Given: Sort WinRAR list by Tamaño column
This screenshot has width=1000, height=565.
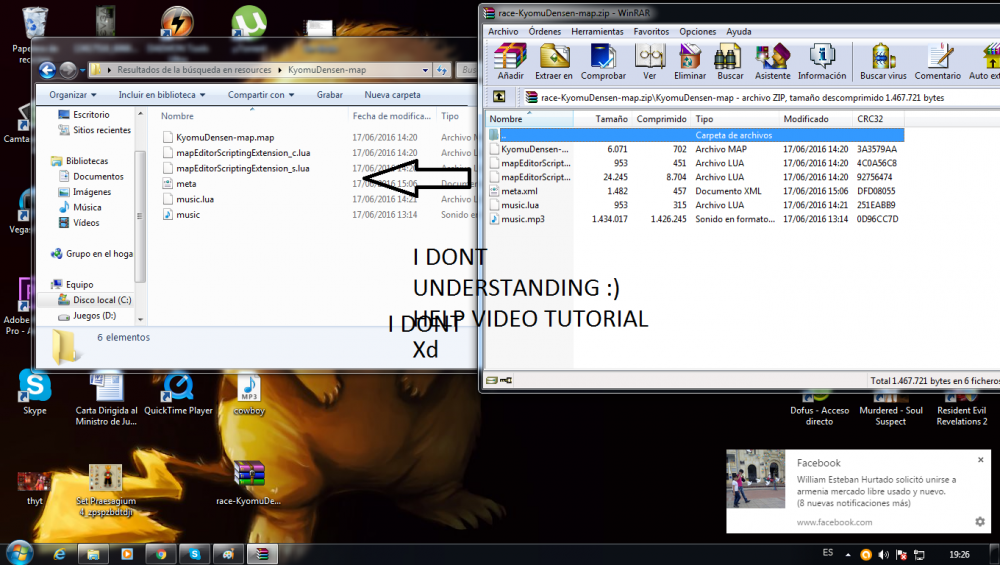Looking at the screenshot, I should 611,119.
